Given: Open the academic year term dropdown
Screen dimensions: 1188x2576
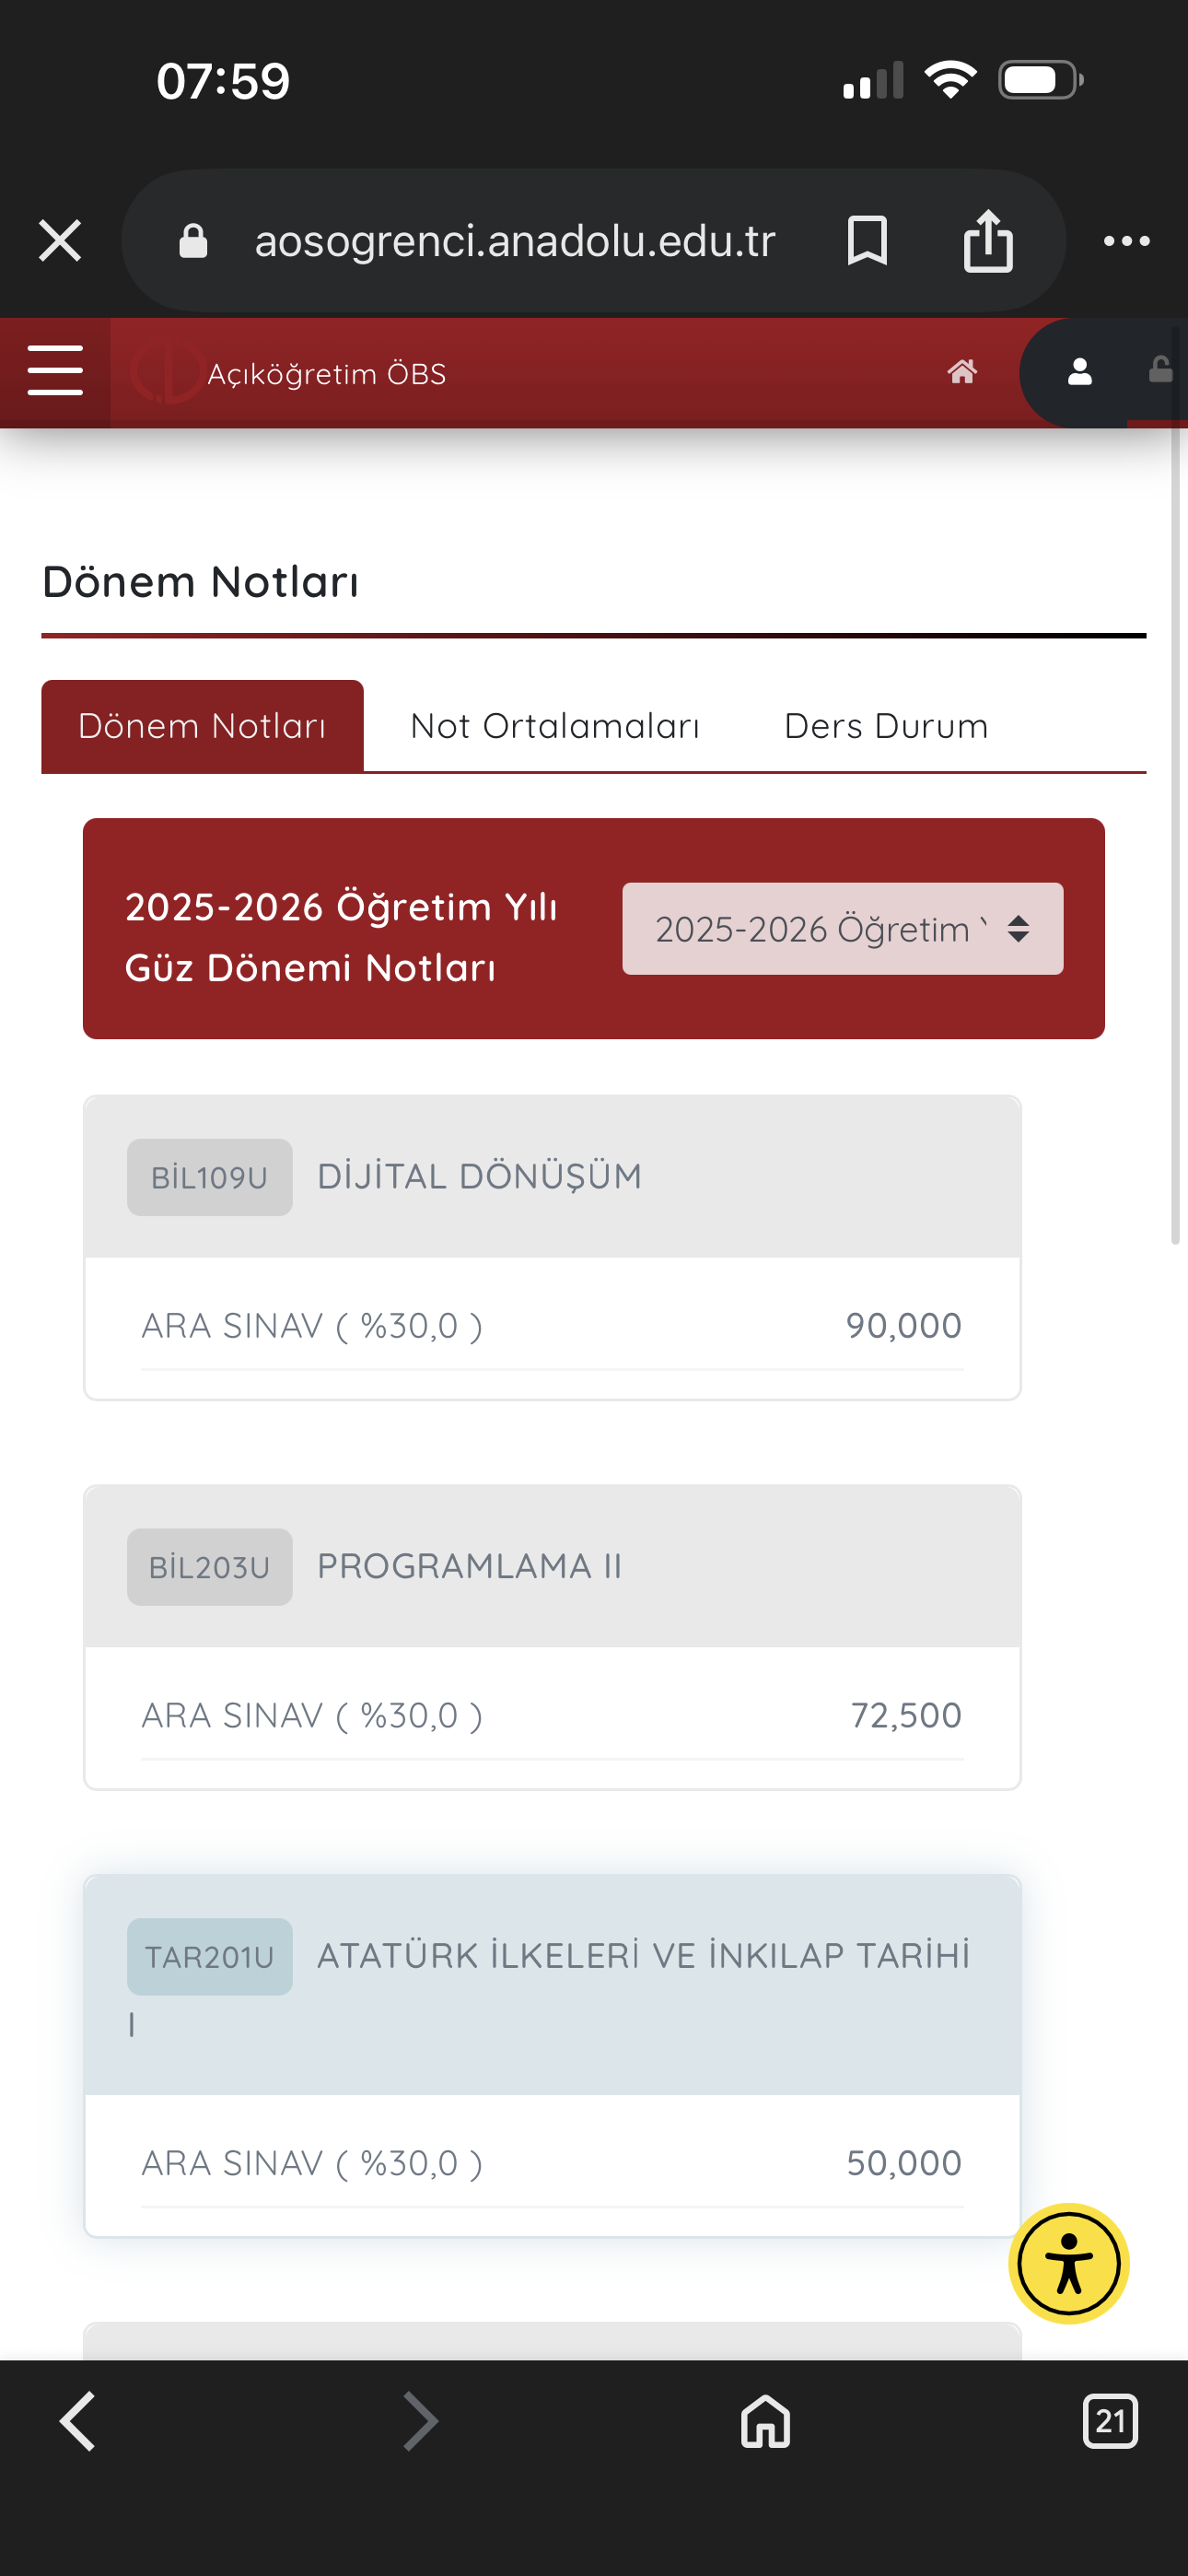Looking at the screenshot, I should click(x=842, y=928).
